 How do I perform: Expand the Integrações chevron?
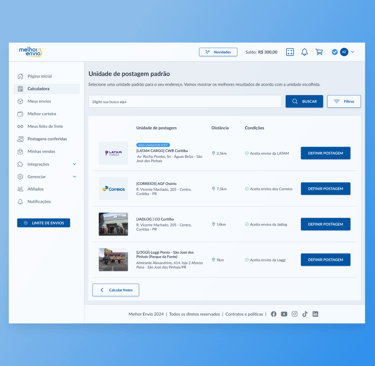click(75, 164)
